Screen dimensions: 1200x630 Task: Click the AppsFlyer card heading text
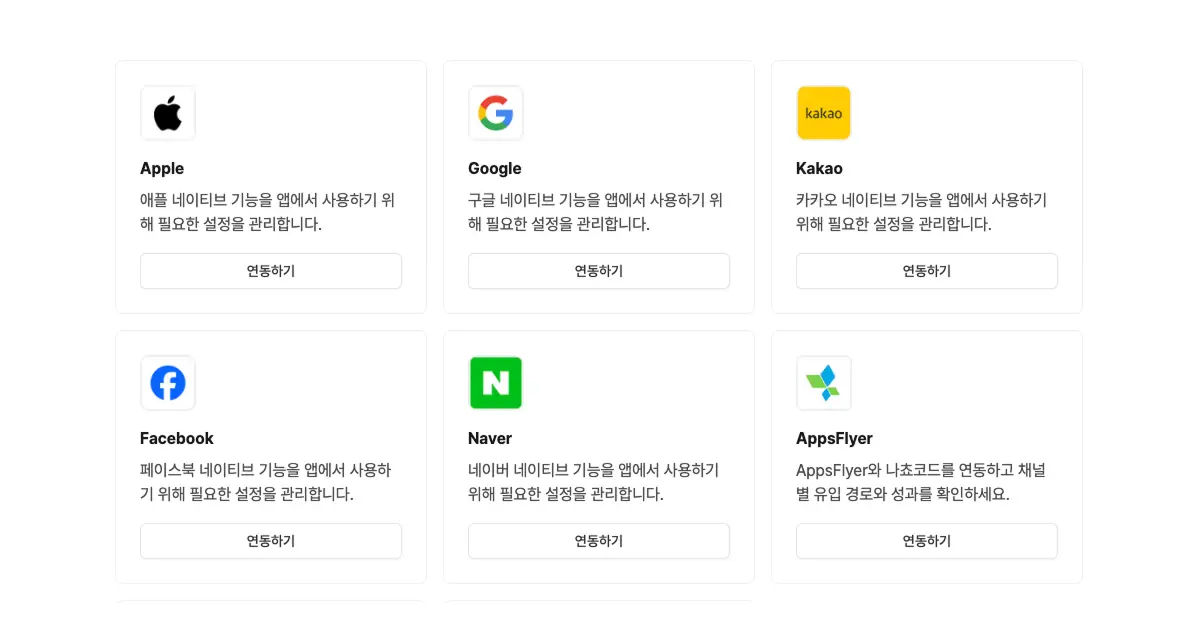pos(834,438)
